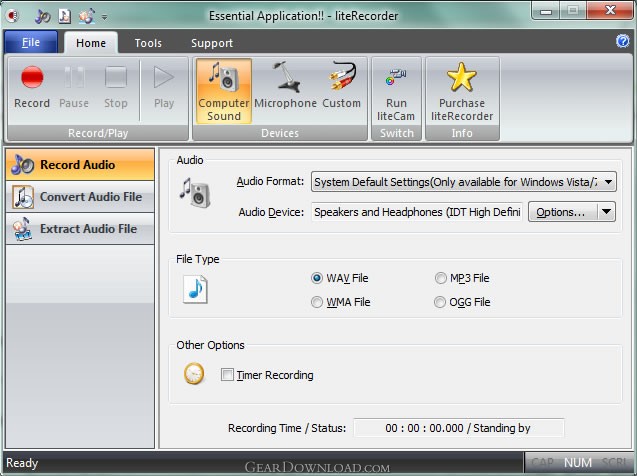Screen dimensions: 637x476
Task: Click the NUM indicator in status bar
Action: [578, 463]
